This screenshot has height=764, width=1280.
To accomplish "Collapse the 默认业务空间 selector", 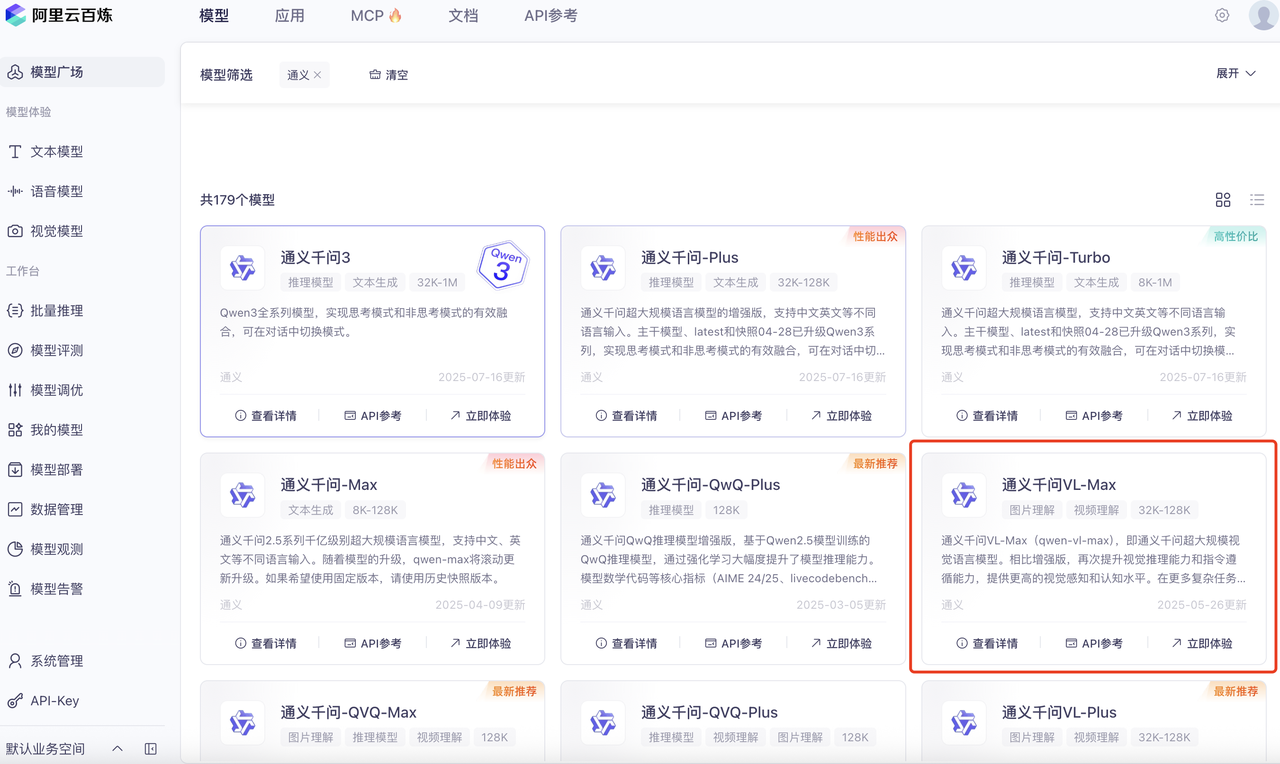I will 116,748.
